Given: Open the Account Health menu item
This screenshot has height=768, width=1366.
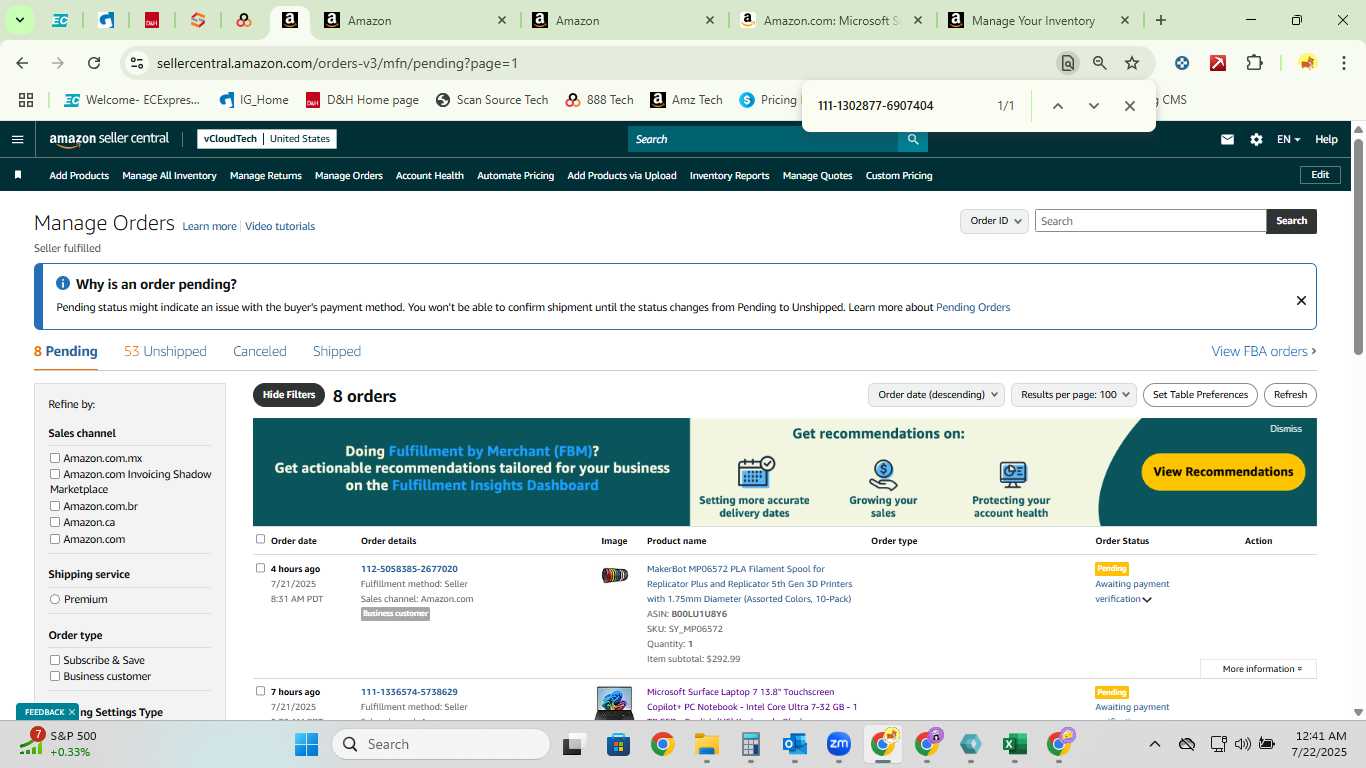Looking at the screenshot, I should [x=430, y=175].
